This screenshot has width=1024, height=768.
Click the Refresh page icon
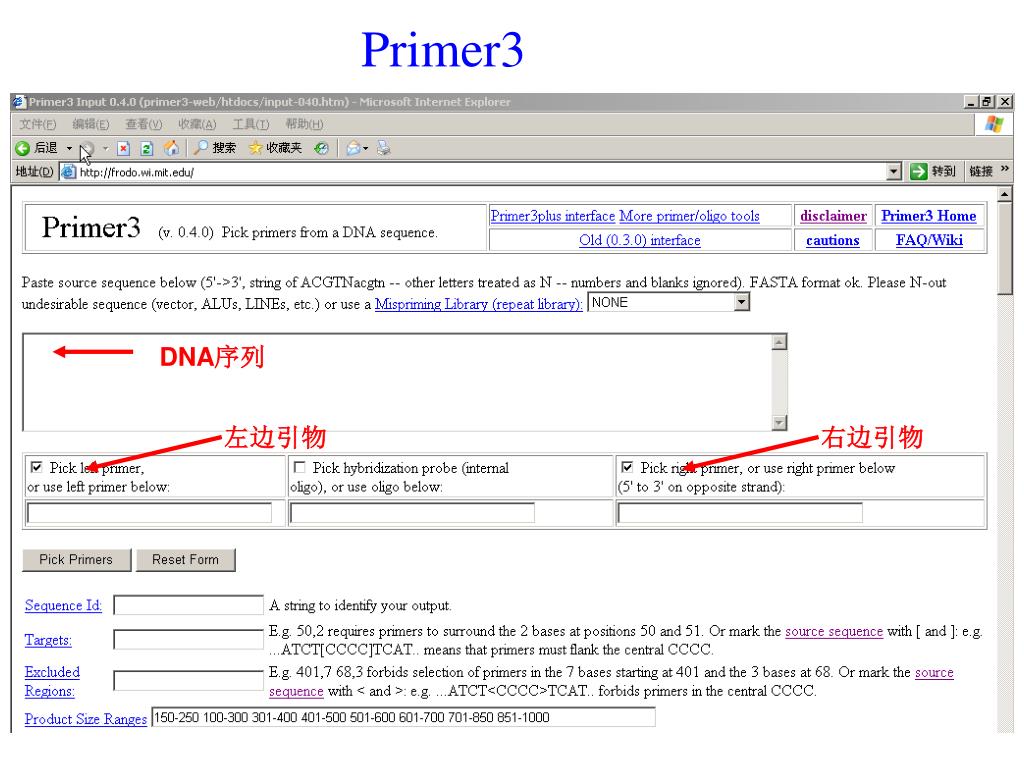[x=147, y=148]
